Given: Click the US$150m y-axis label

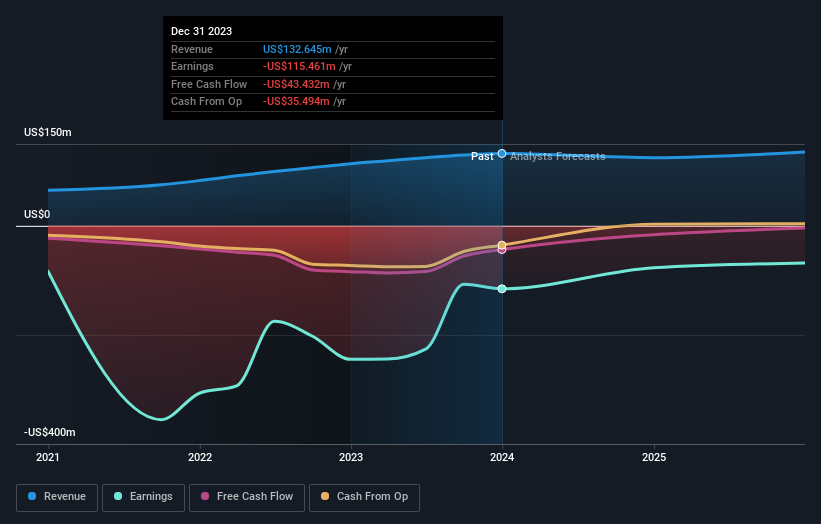Looking at the screenshot, I should coord(48,132).
